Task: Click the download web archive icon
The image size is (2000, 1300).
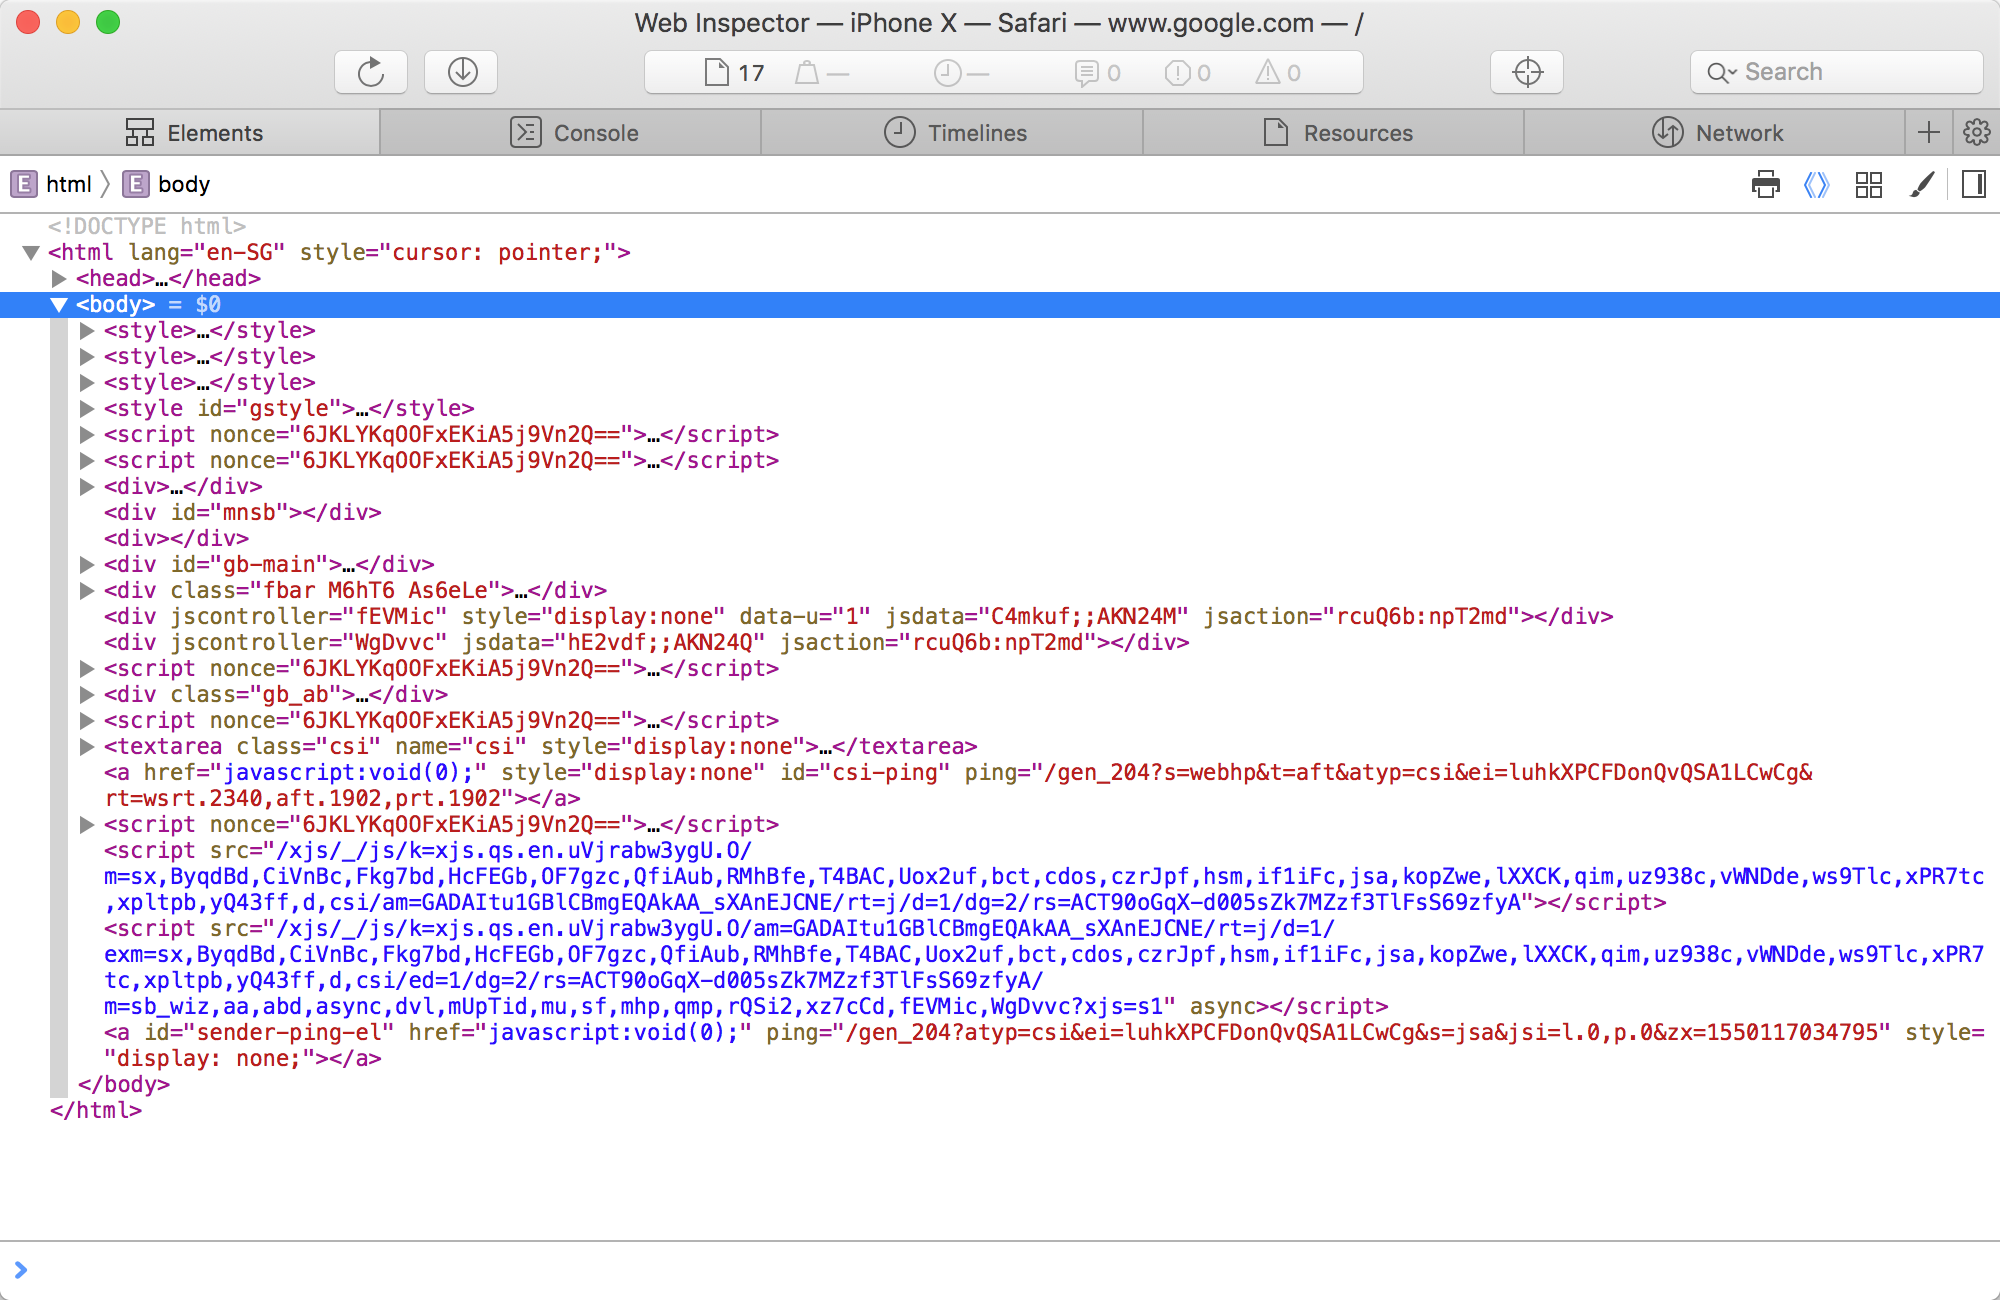Action: point(462,72)
